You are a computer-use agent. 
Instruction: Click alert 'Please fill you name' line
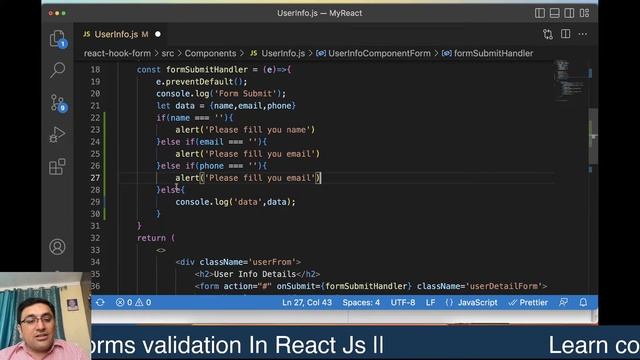point(245,130)
